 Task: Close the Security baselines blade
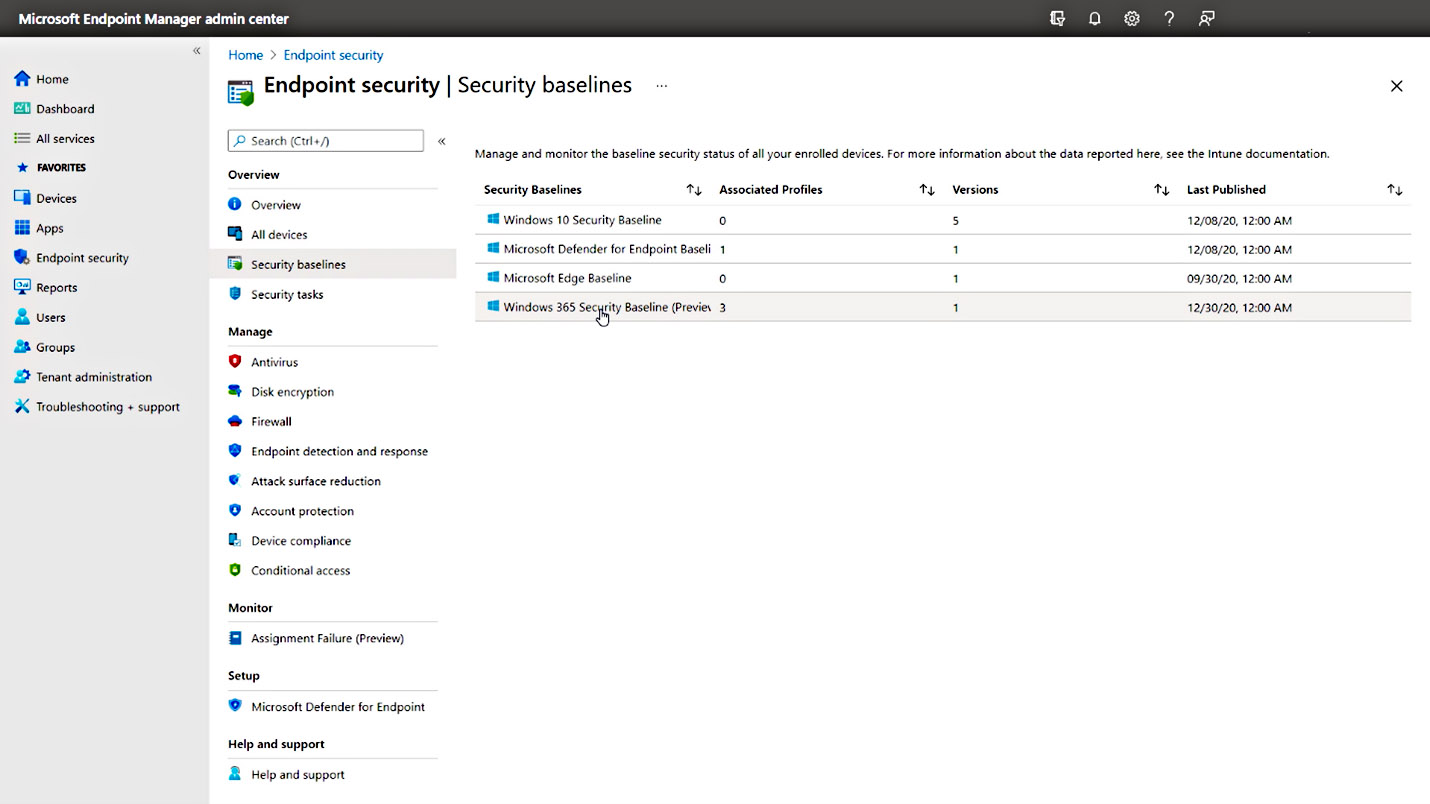point(1397,86)
